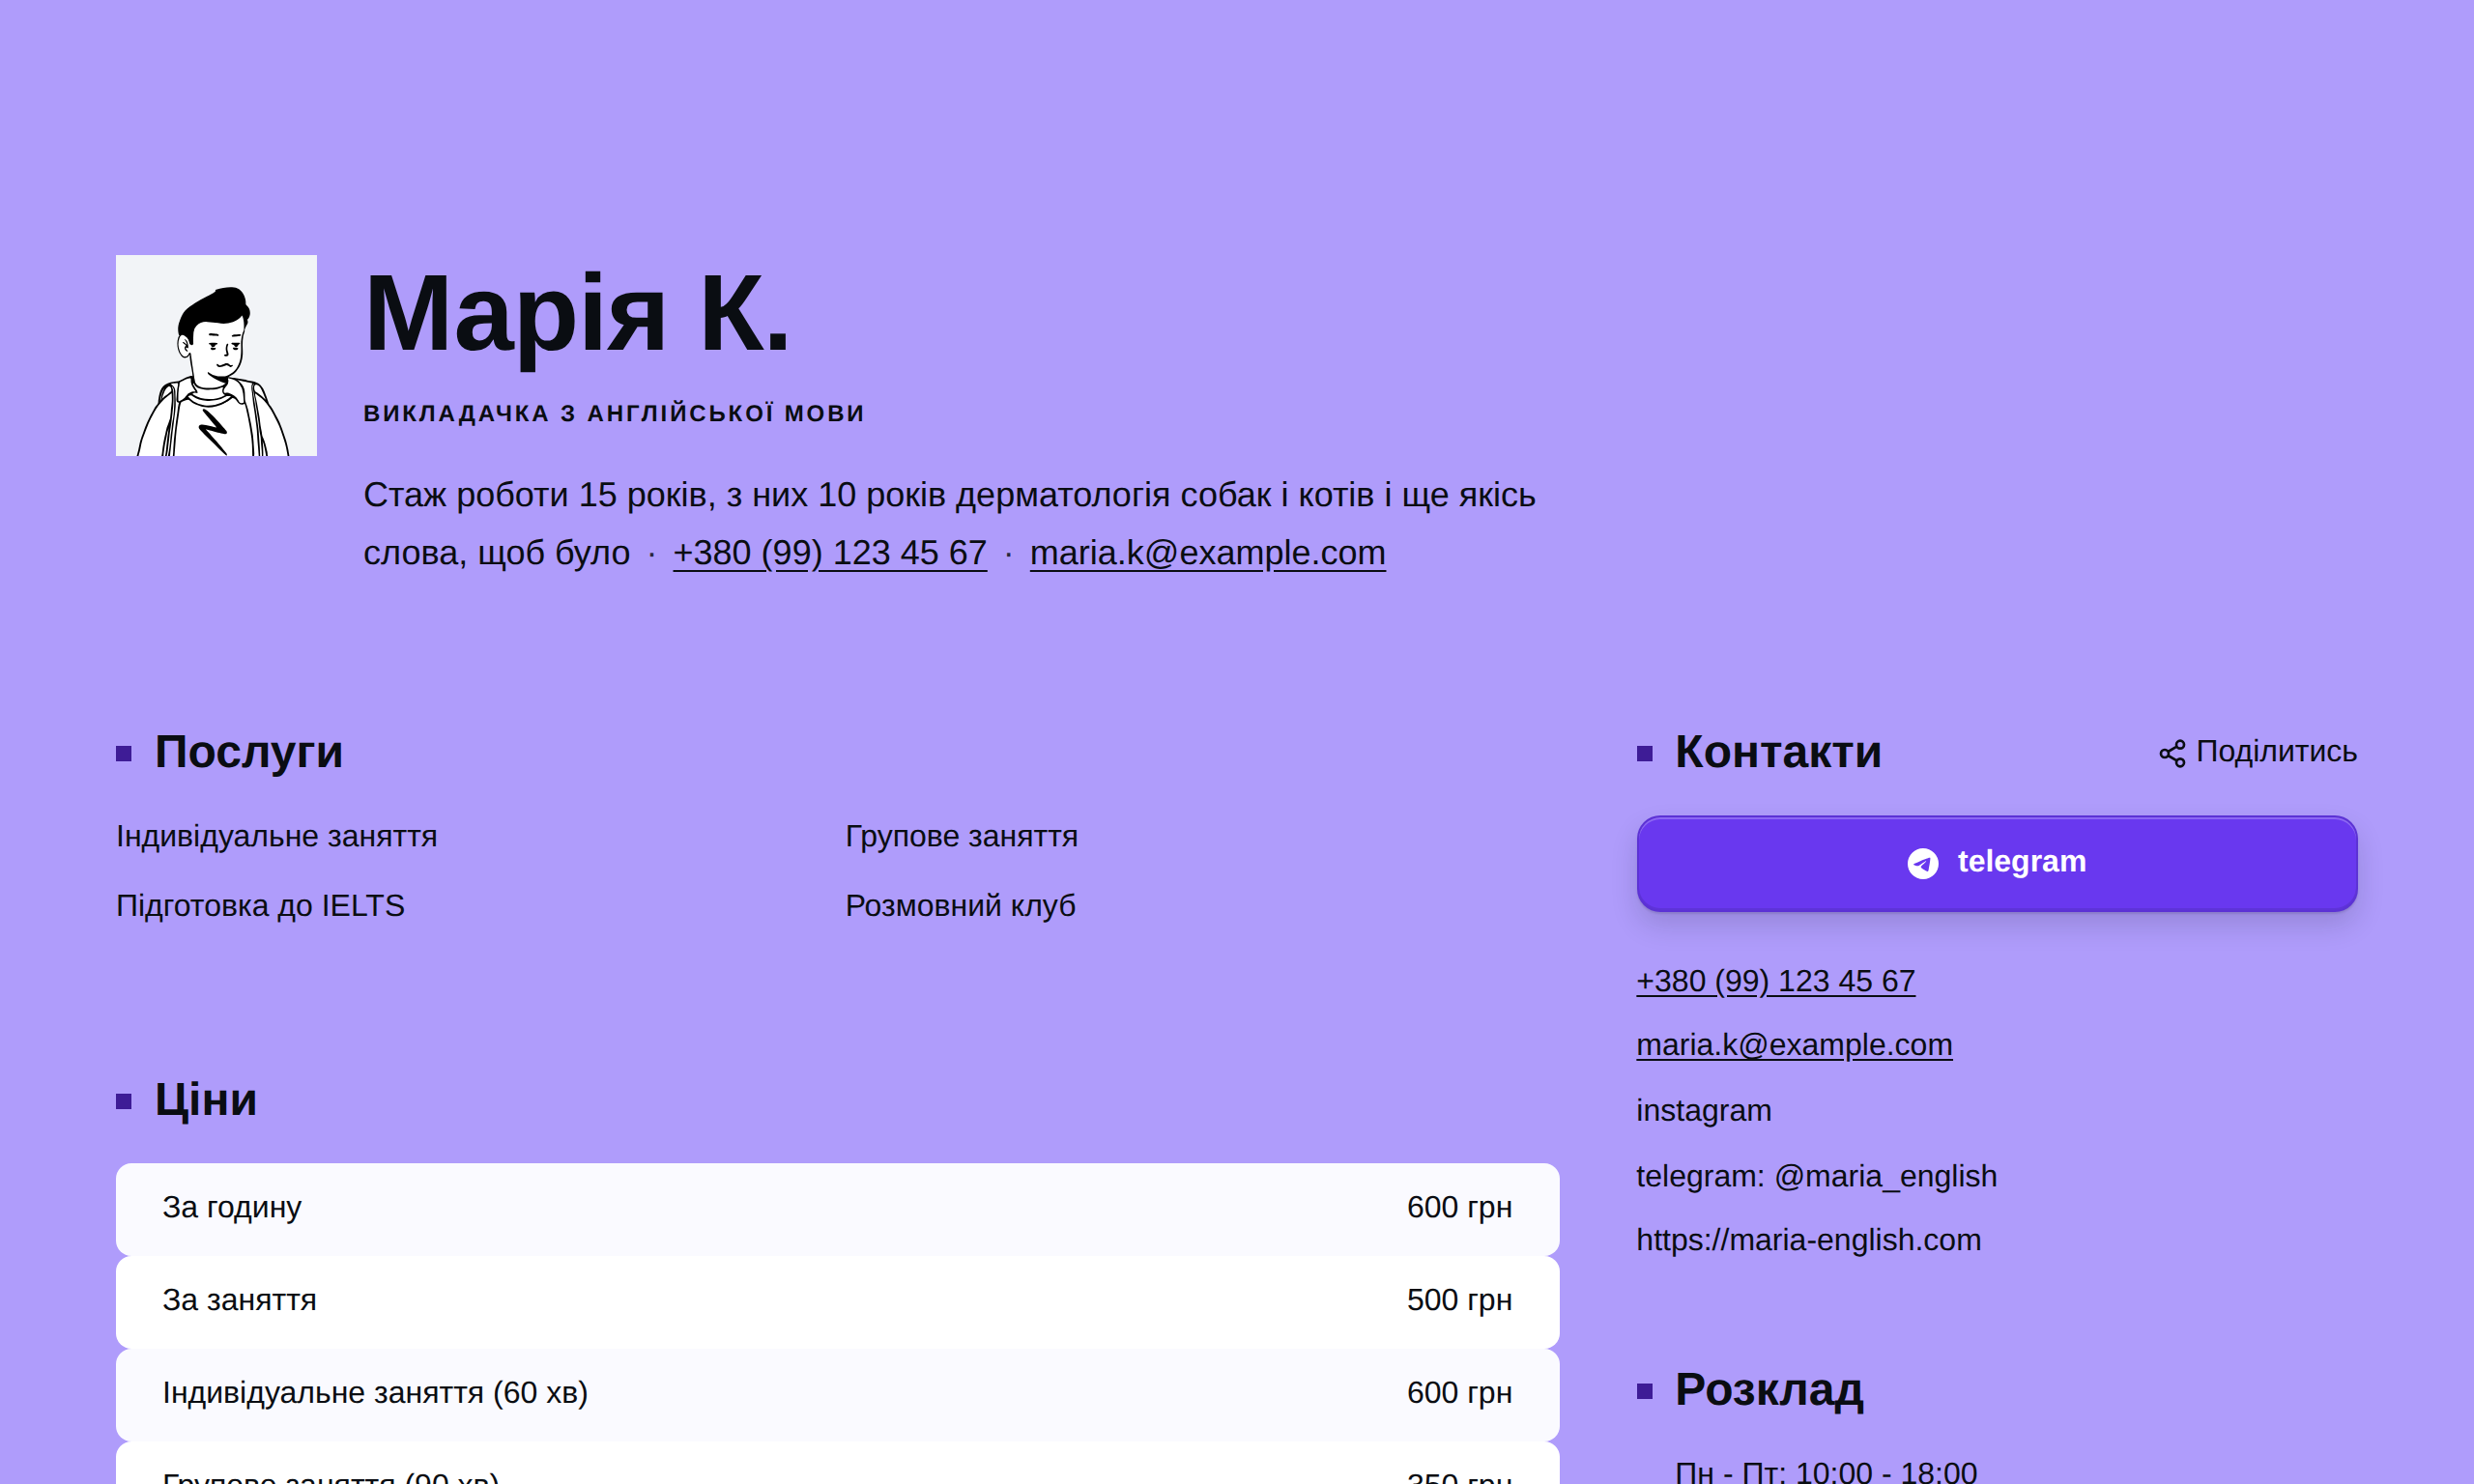Click the Індивідуальне заняття (60 хв) price row
Screen dimensions: 2474x1484
(x=837, y=1393)
